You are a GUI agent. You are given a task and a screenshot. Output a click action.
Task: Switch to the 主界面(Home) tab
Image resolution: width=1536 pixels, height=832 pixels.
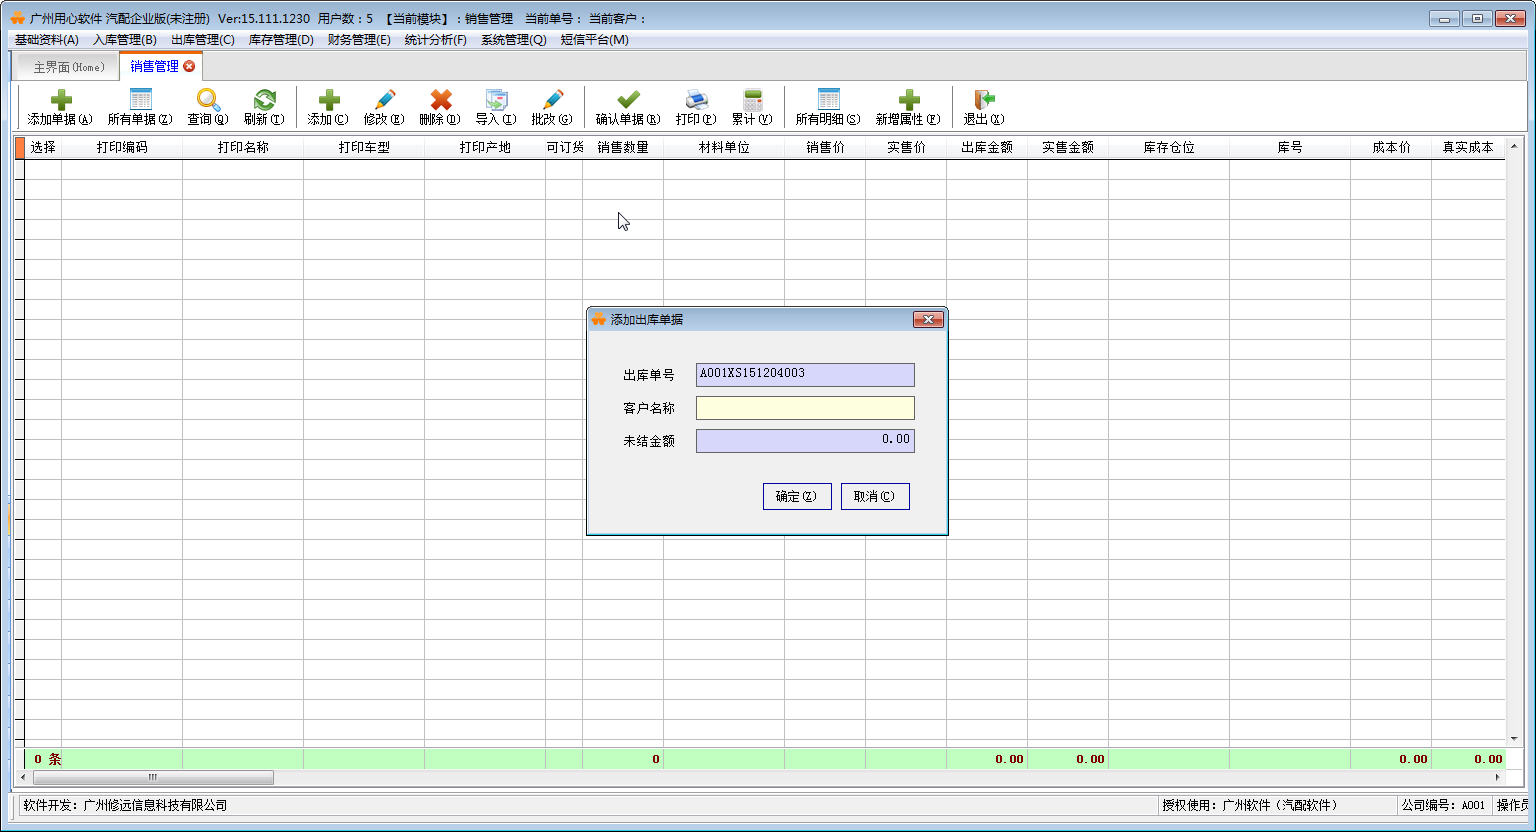point(68,67)
